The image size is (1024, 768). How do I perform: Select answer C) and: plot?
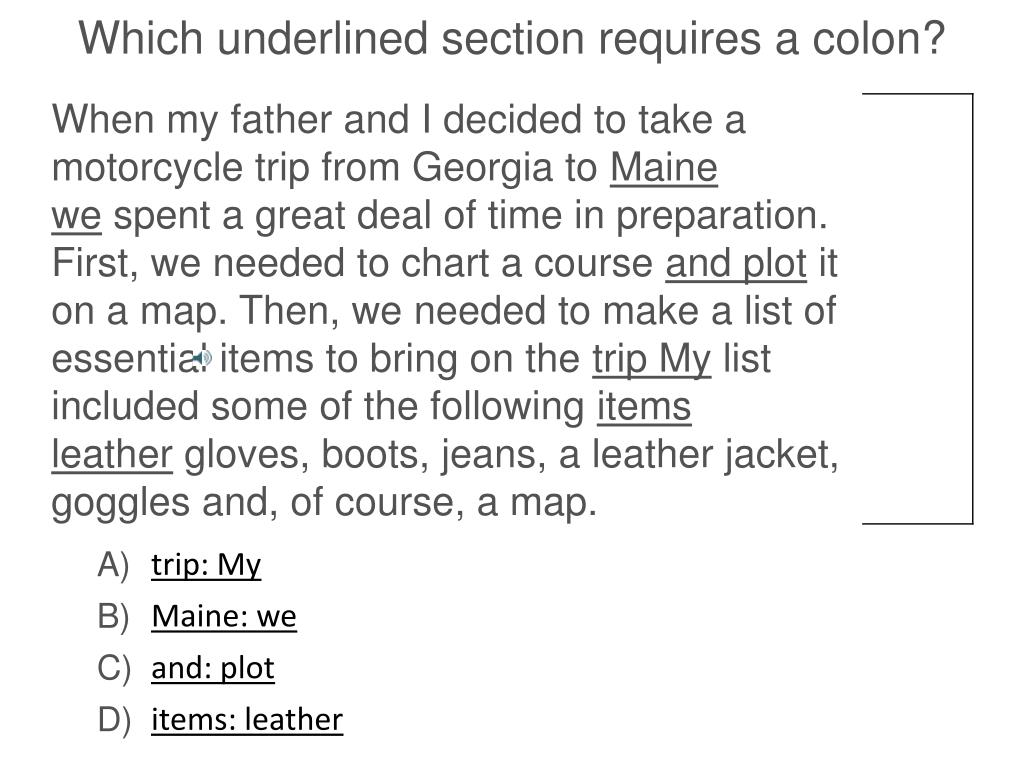point(213,667)
